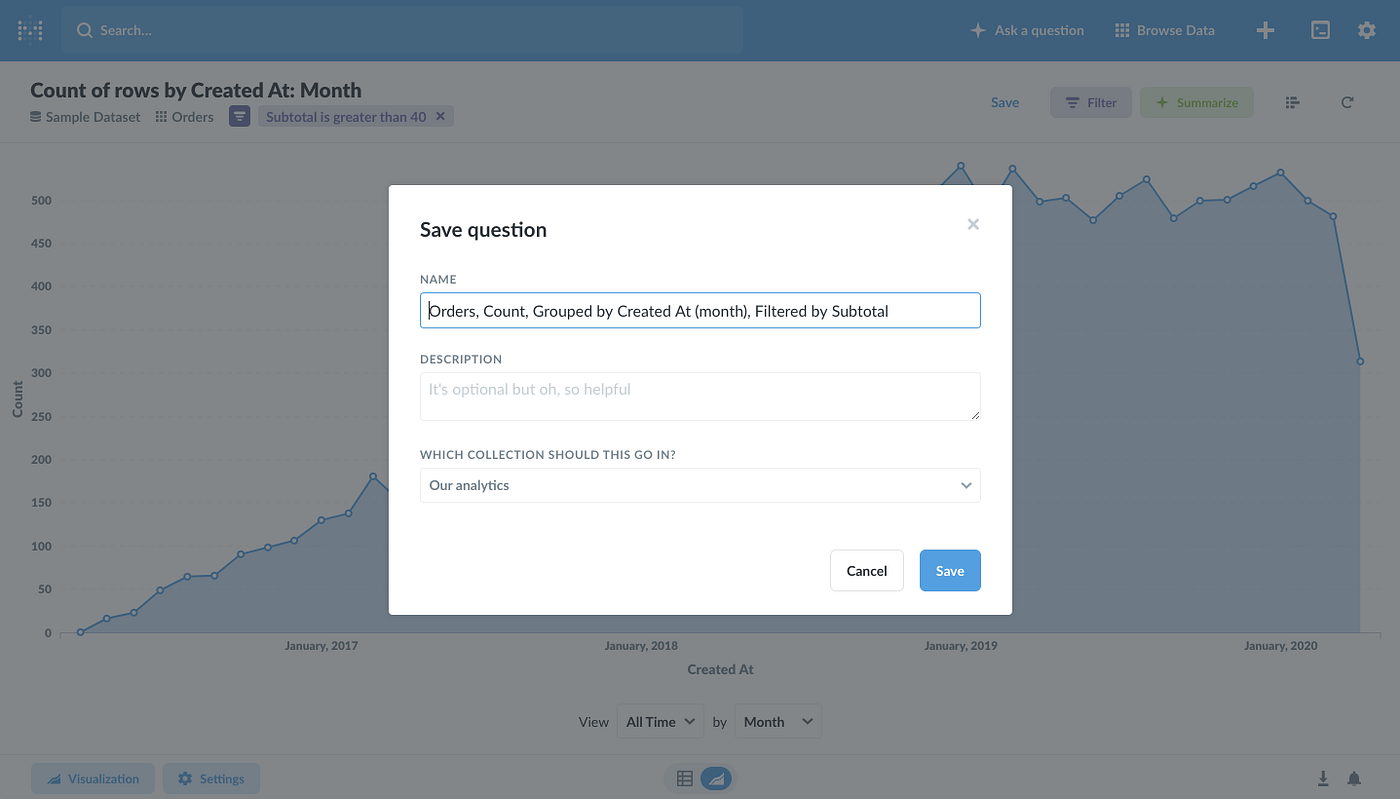The image size is (1400, 799).
Task: Keep line chart view selected
Action: tap(717, 778)
